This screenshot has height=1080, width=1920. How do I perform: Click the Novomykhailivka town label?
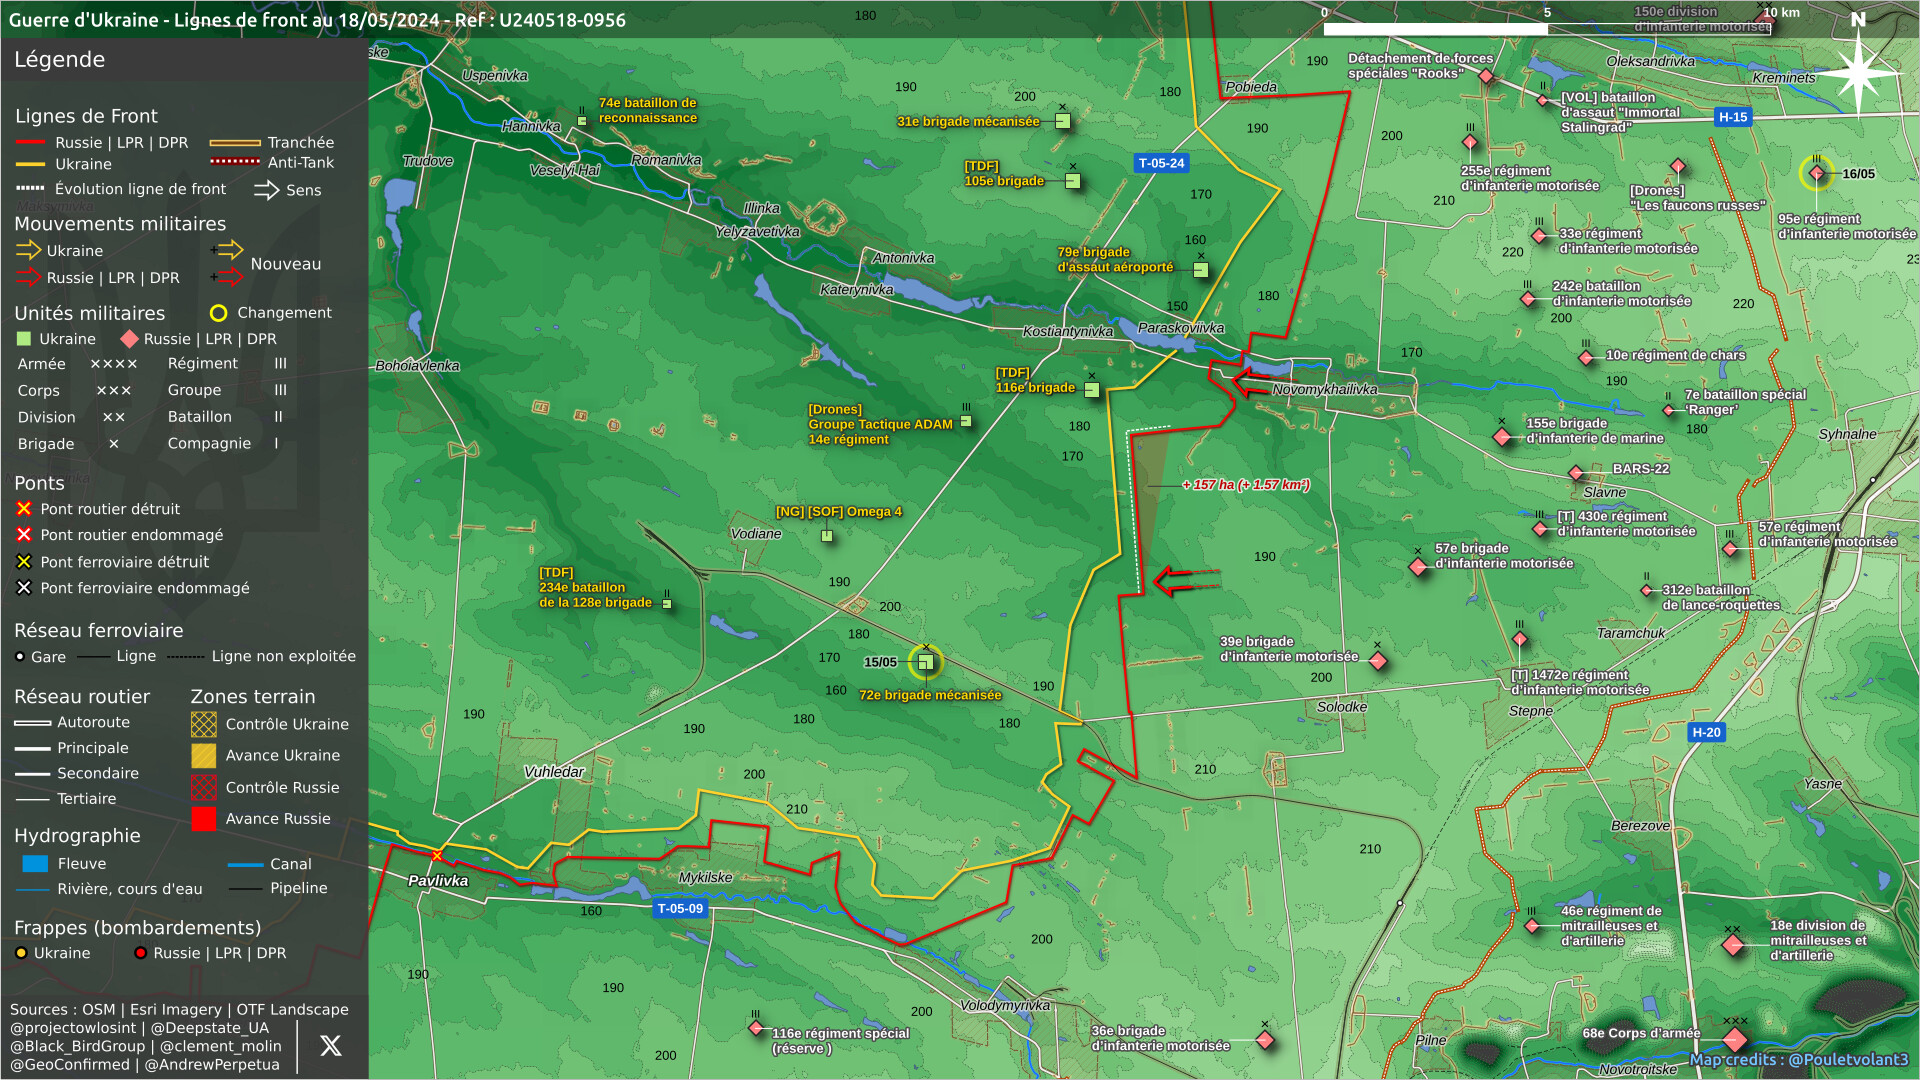pyautogui.click(x=1324, y=389)
